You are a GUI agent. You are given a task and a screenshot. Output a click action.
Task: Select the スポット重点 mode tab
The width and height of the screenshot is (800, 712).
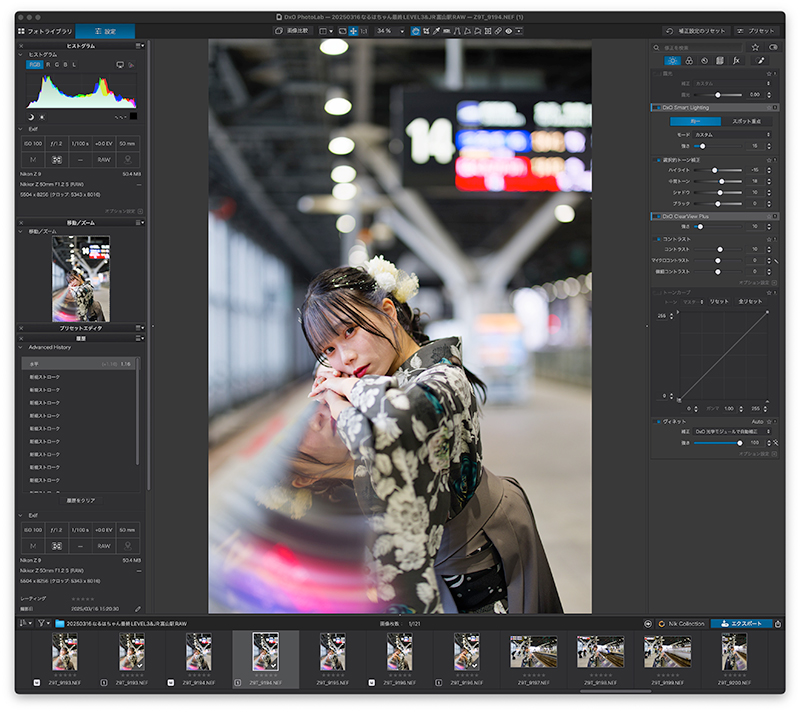coord(746,121)
